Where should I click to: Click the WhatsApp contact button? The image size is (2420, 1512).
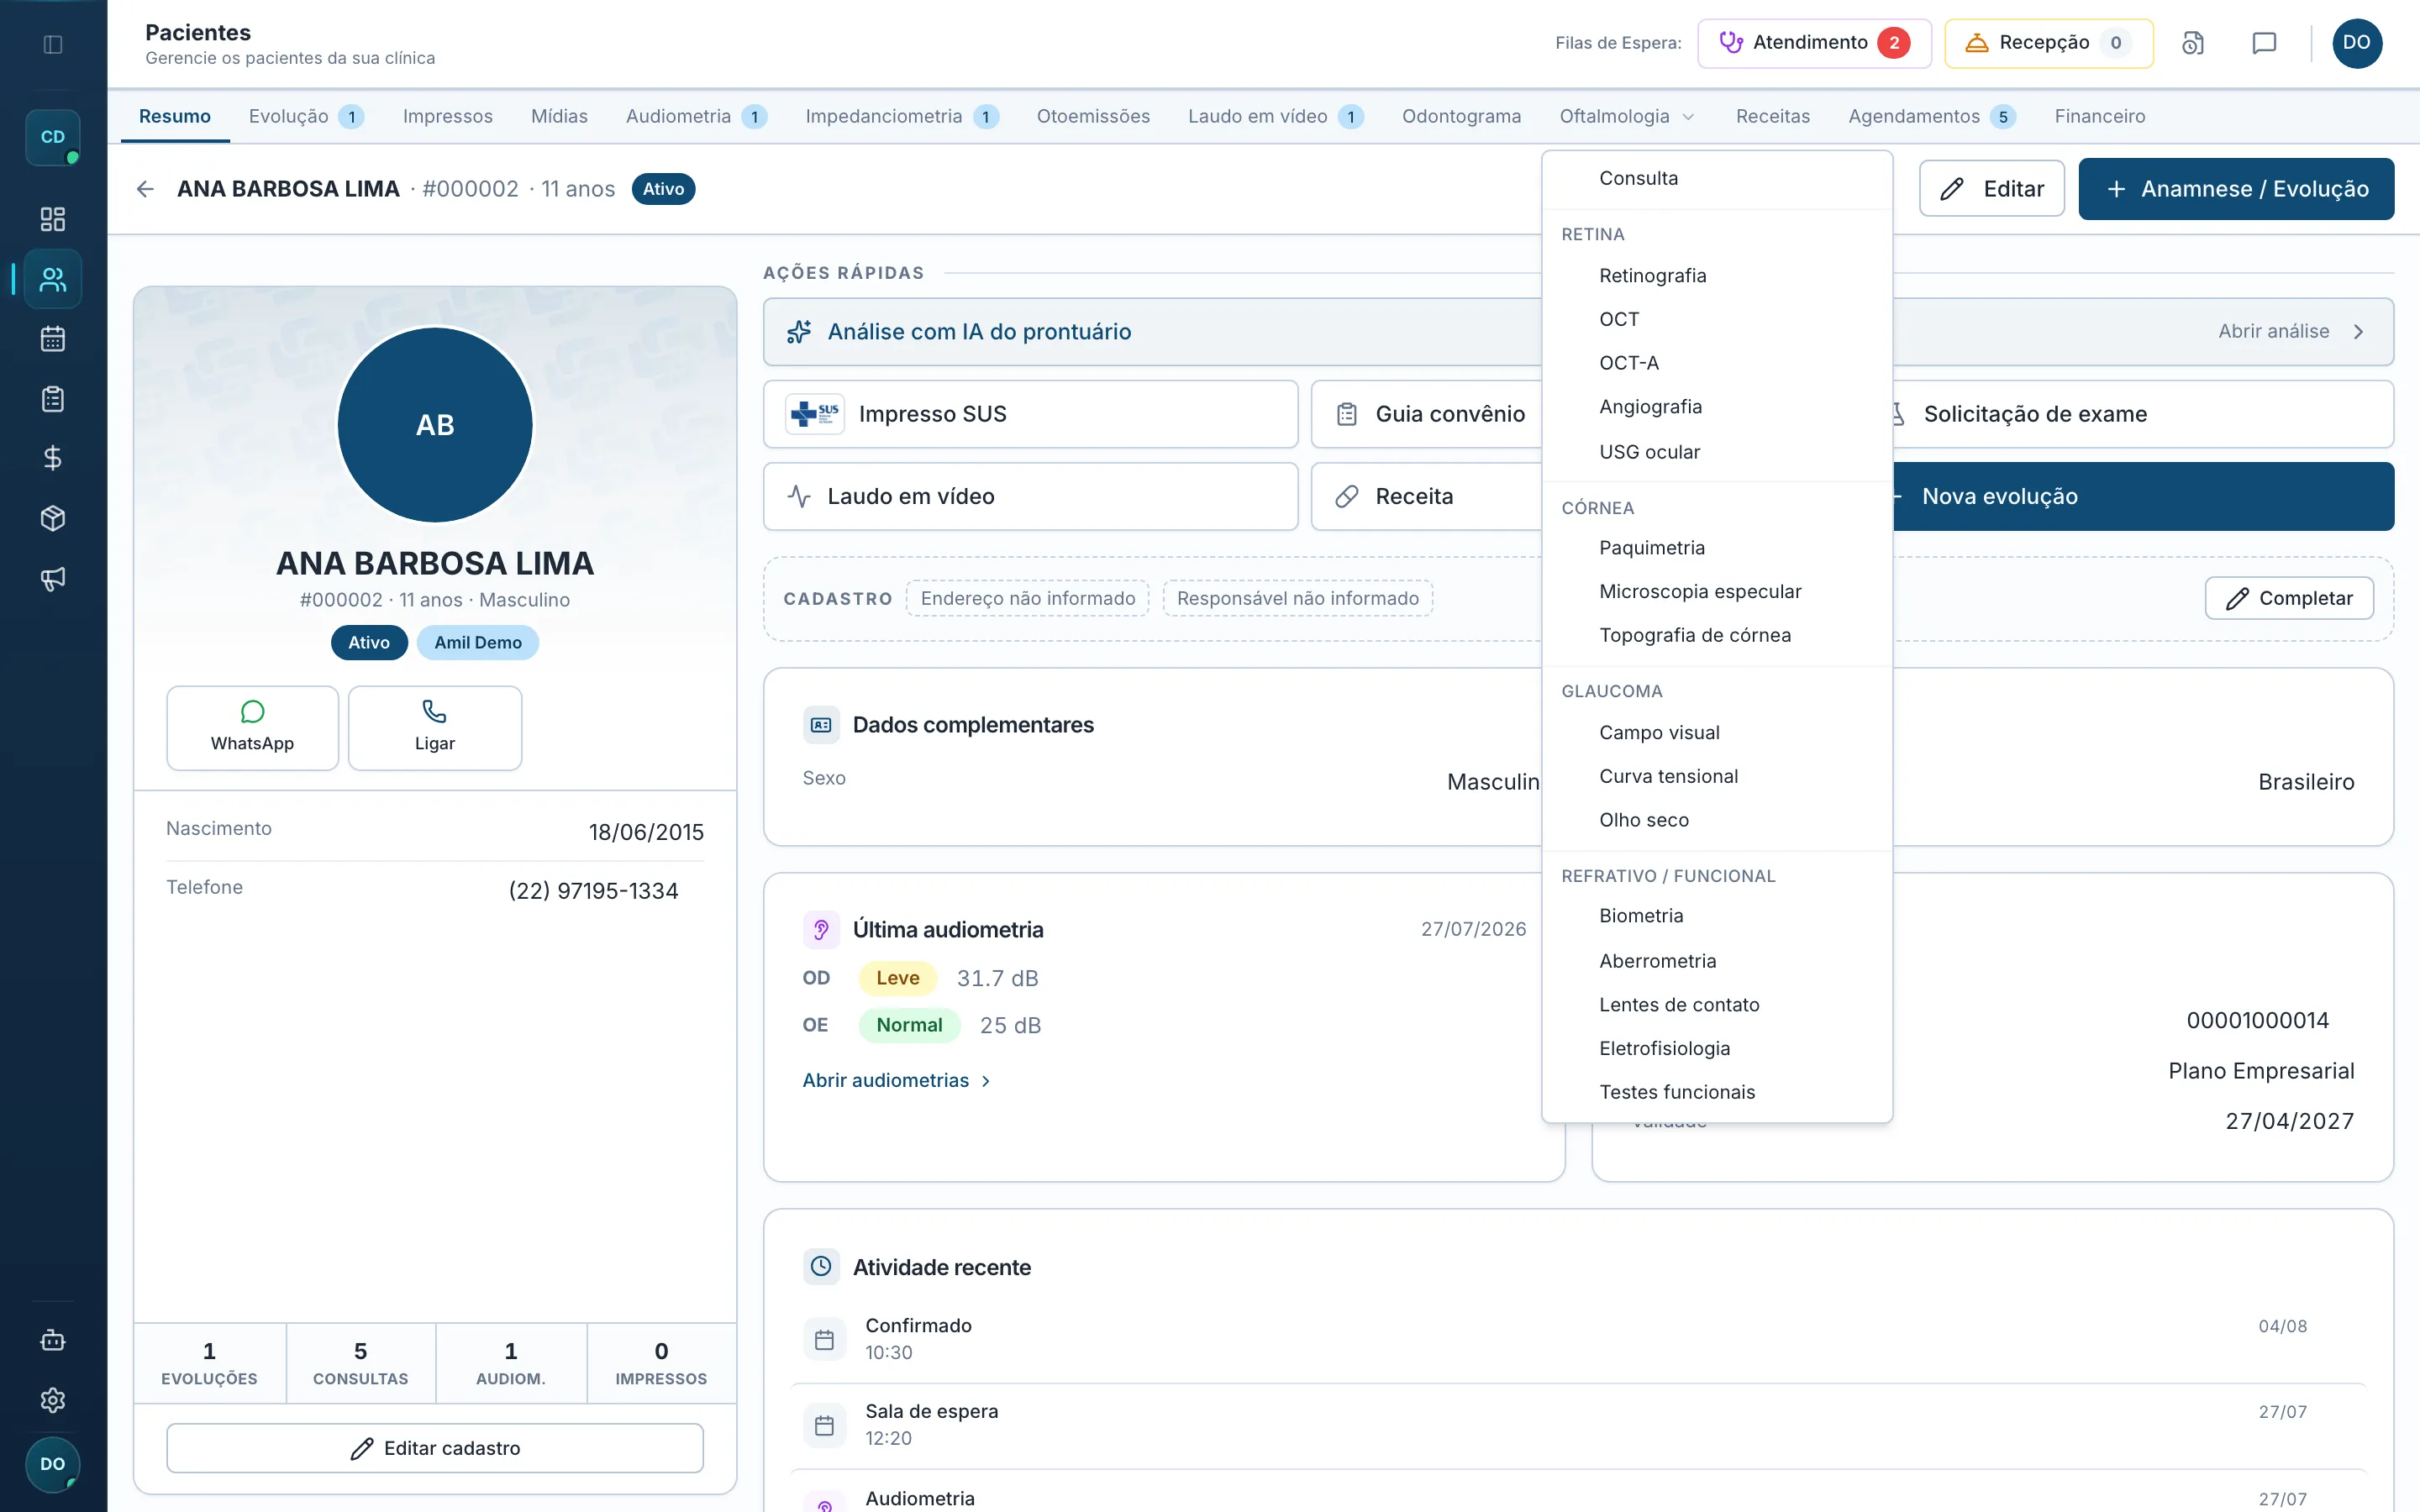(252, 727)
